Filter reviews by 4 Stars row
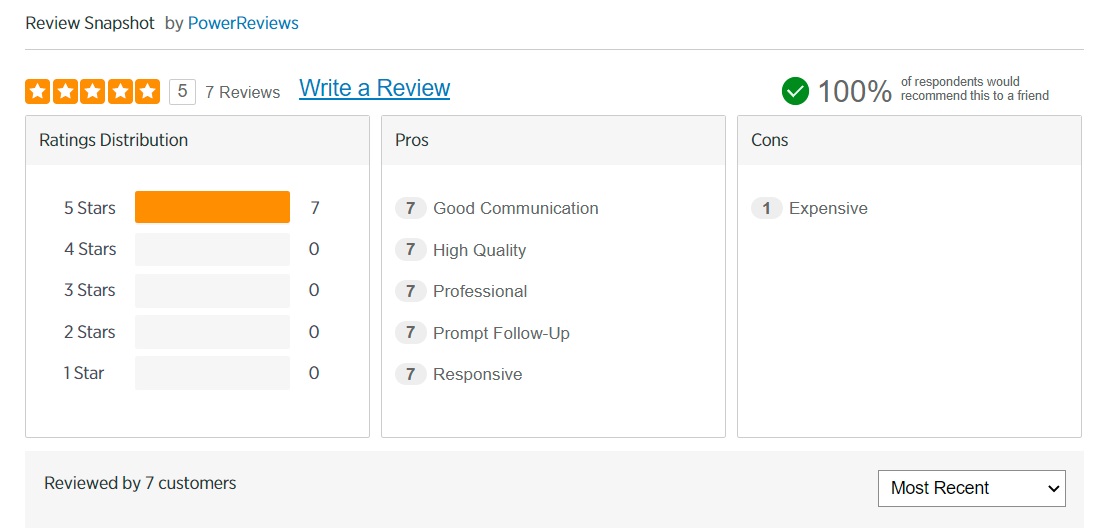This screenshot has height=528, width=1108. (x=212, y=249)
